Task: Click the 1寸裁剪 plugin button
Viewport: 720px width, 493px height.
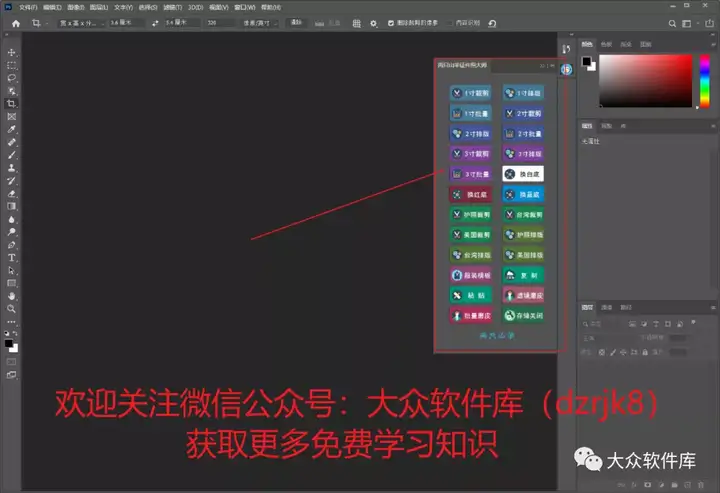Action: tap(471, 93)
